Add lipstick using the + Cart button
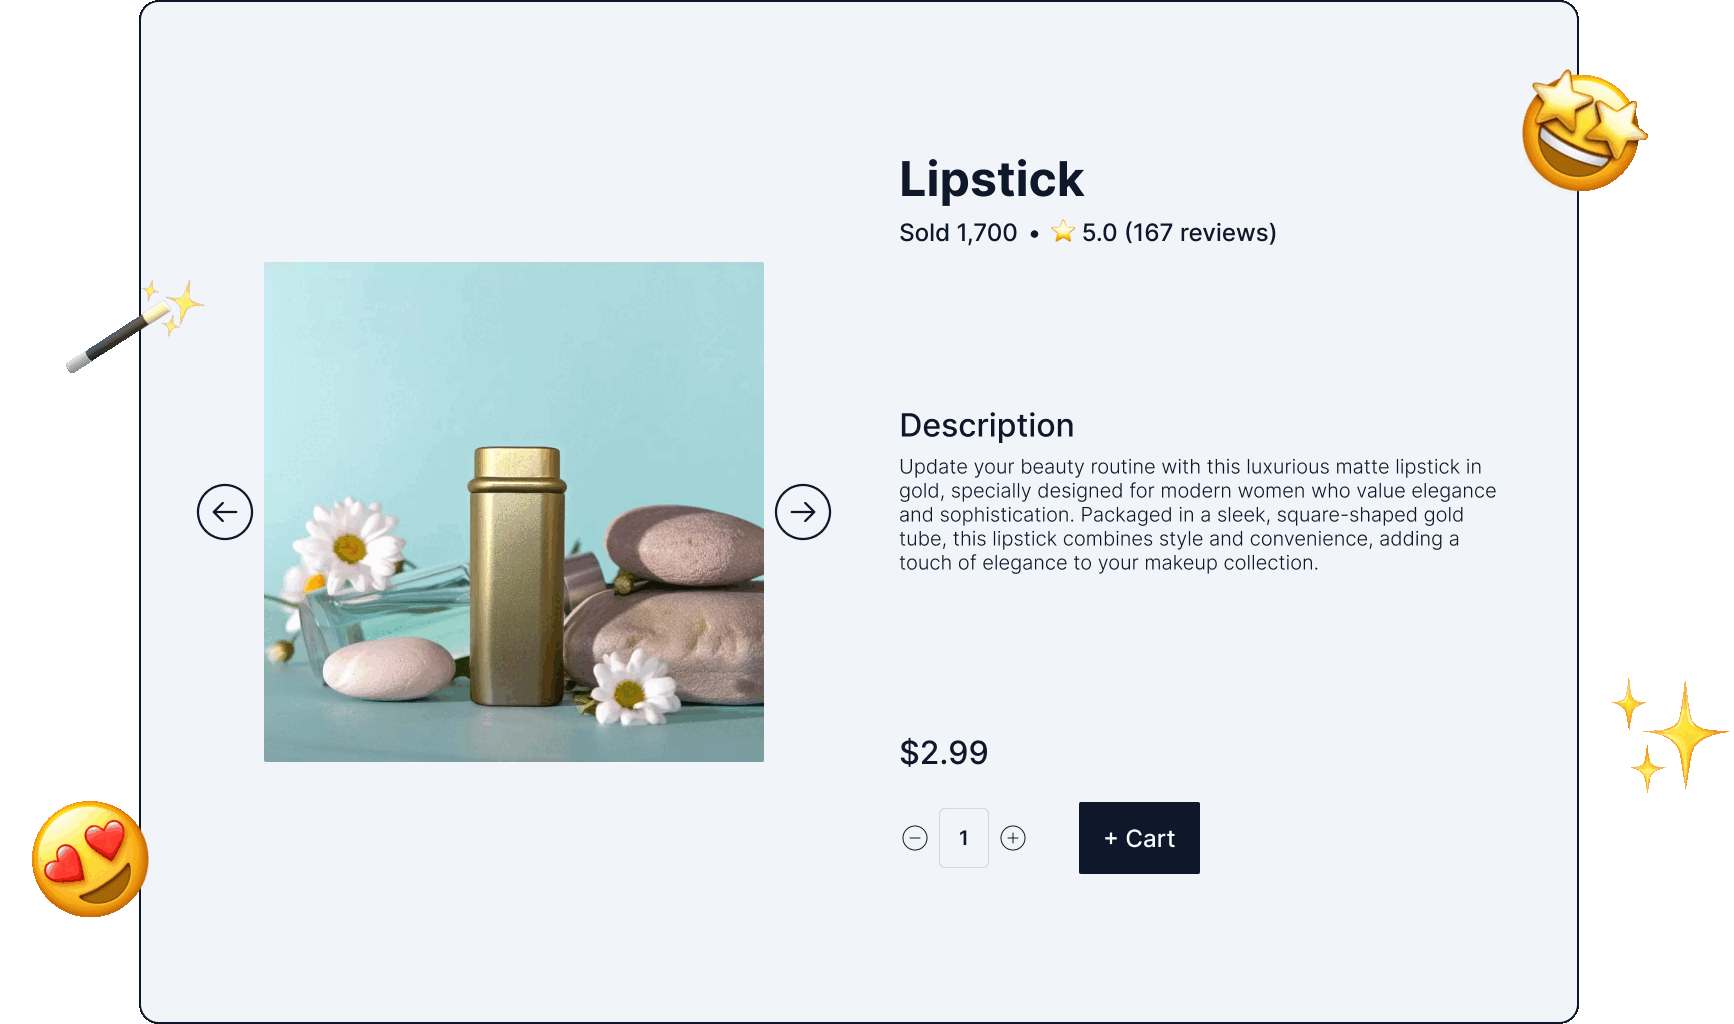The width and height of the screenshot is (1734, 1024). coord(1139,838)
